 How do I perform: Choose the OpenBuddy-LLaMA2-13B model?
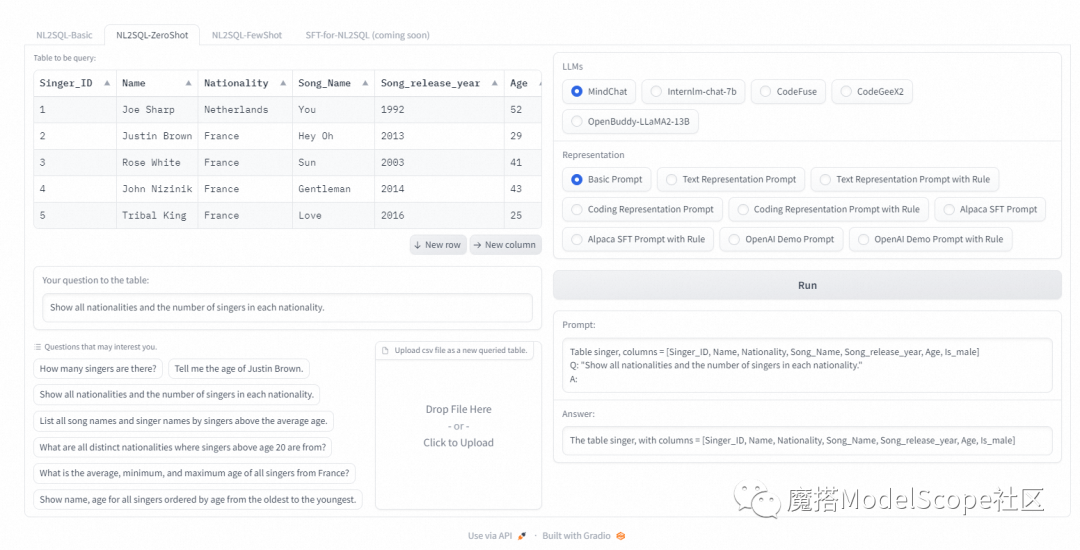pyautogui.click(x=632, y=122)
